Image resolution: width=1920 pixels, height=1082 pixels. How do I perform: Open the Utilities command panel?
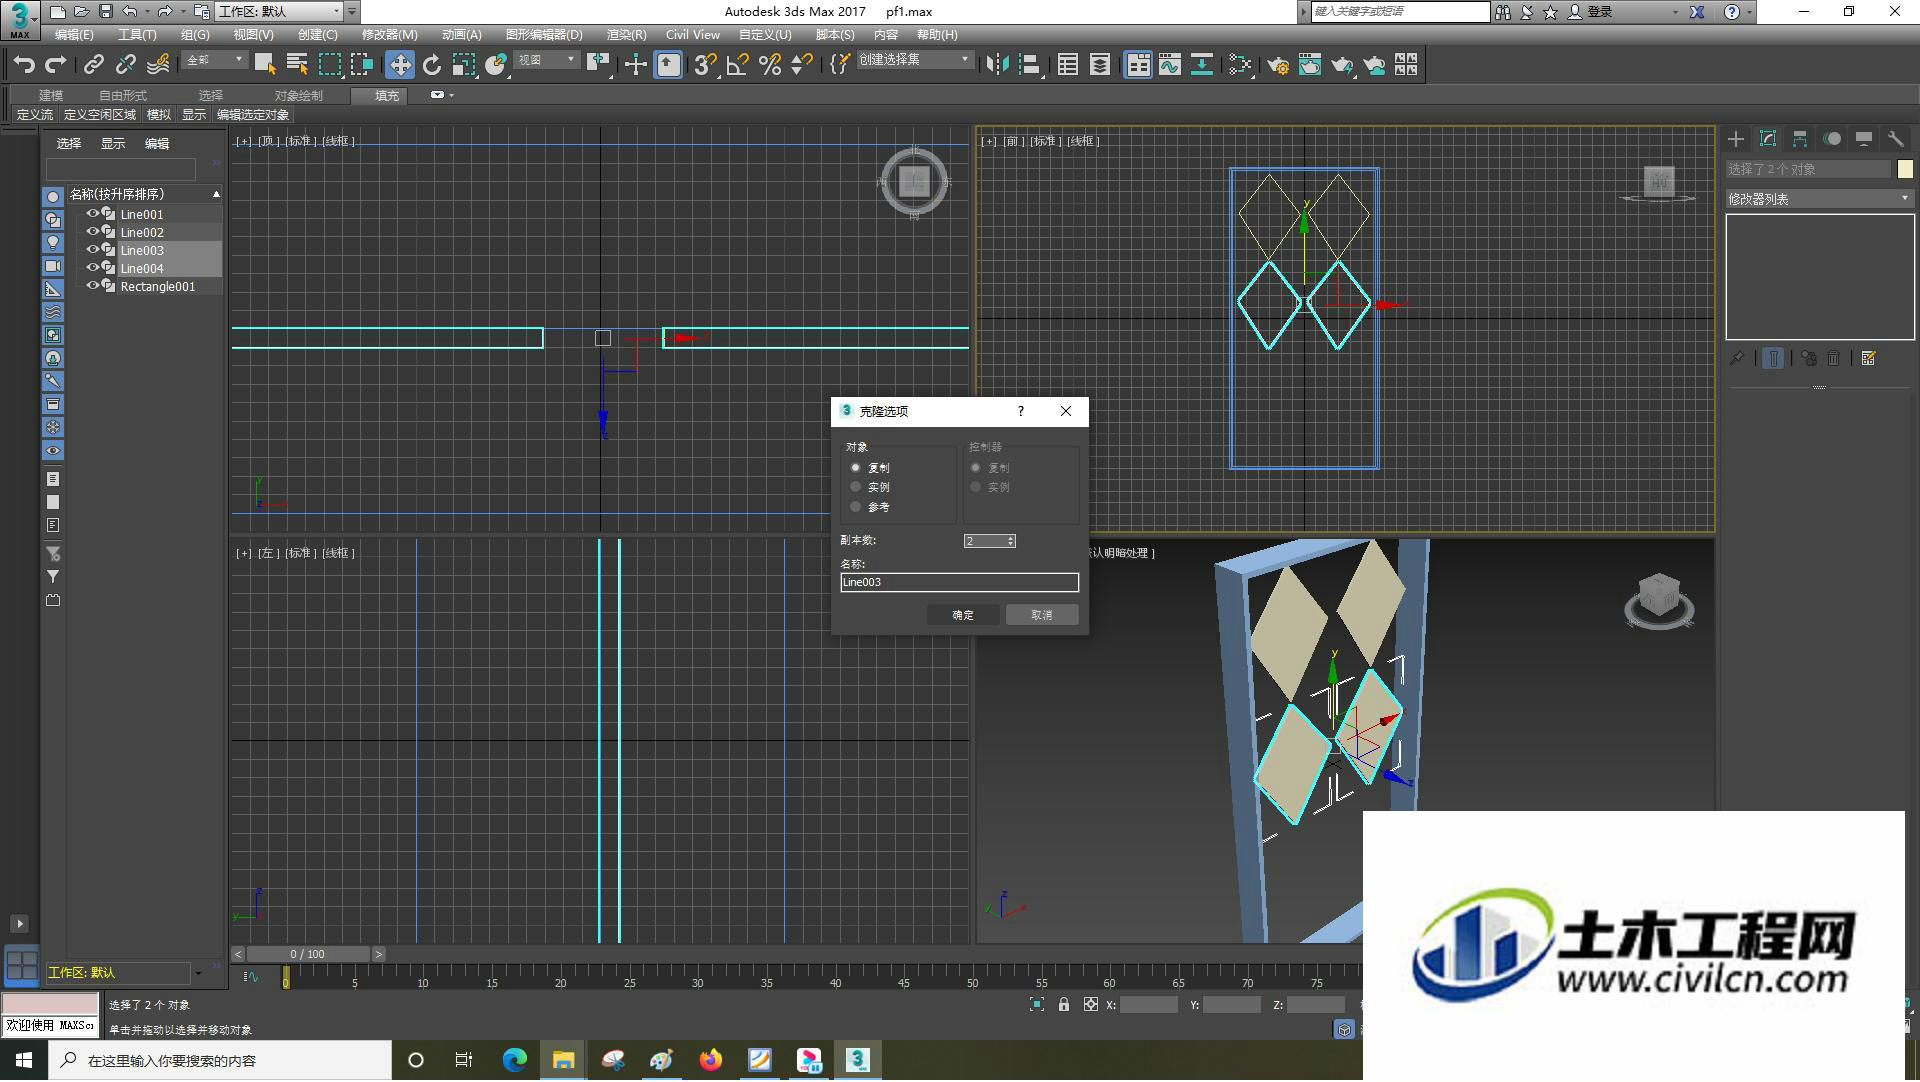coord(1896,139)
